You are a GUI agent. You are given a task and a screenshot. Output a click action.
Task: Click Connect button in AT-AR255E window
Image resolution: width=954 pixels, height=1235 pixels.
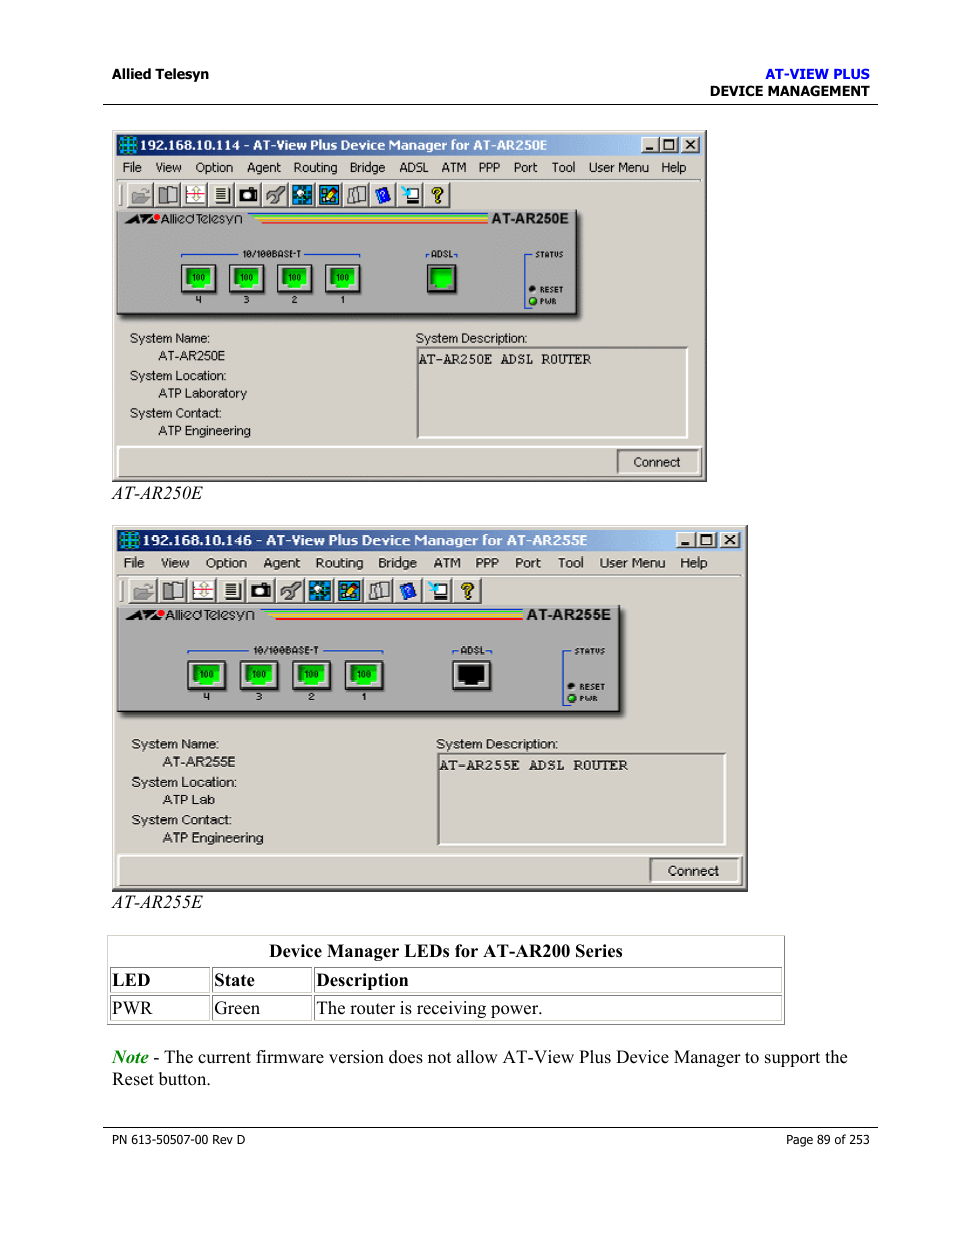click(x=694, y=871)
